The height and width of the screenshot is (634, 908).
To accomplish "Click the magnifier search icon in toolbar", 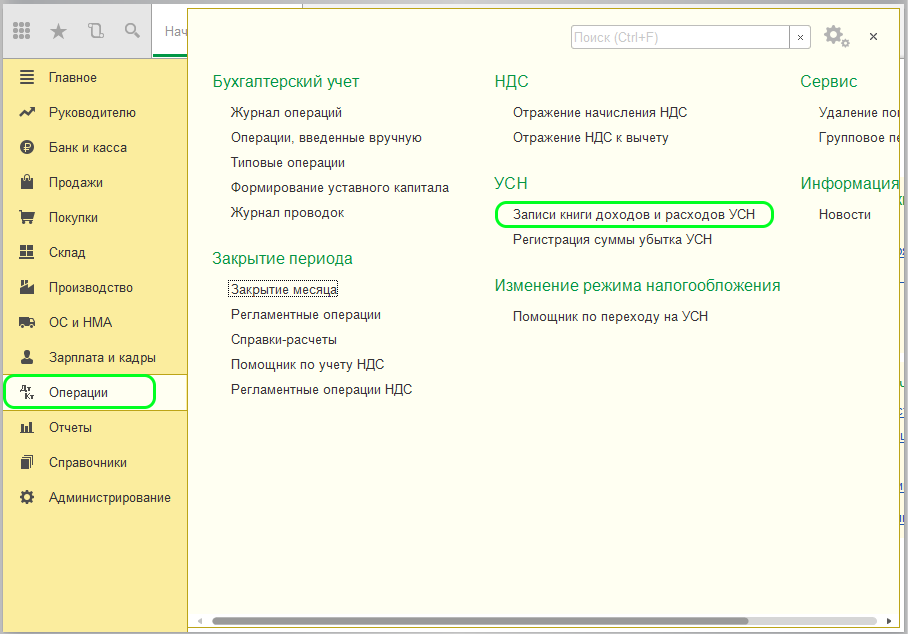I will 132,31.
